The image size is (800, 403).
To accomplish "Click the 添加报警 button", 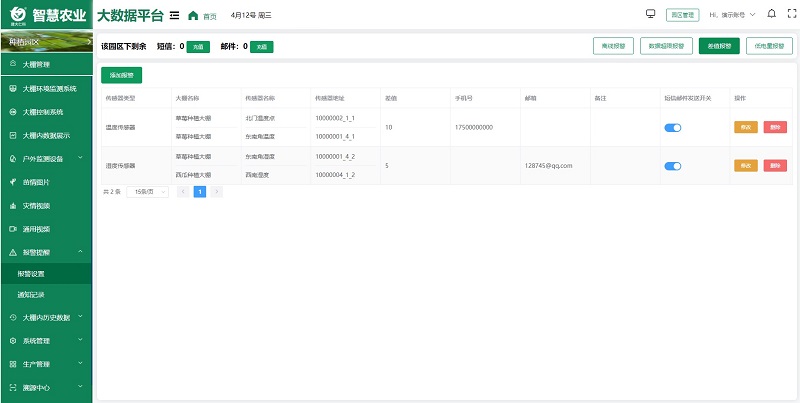I will coord(121,75).
